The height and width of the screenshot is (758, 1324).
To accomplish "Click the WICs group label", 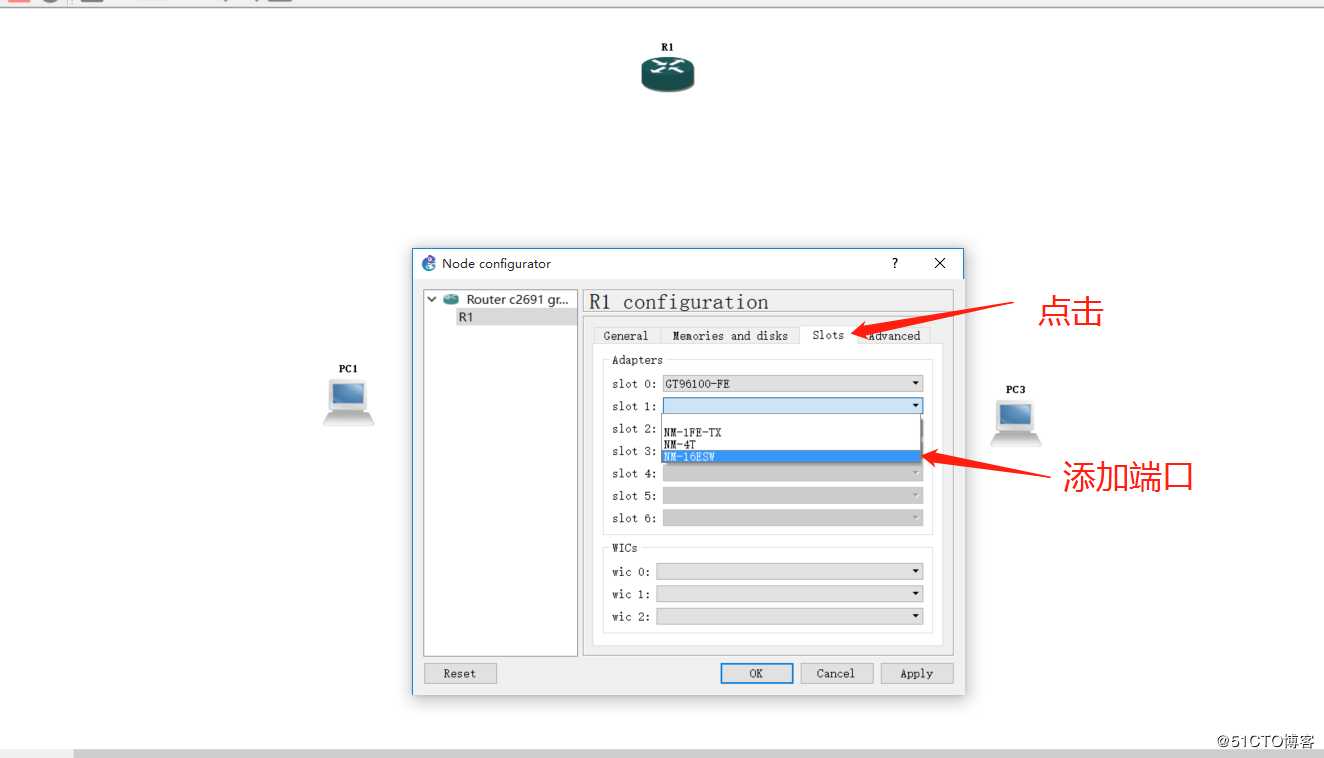I will point(625,547).
